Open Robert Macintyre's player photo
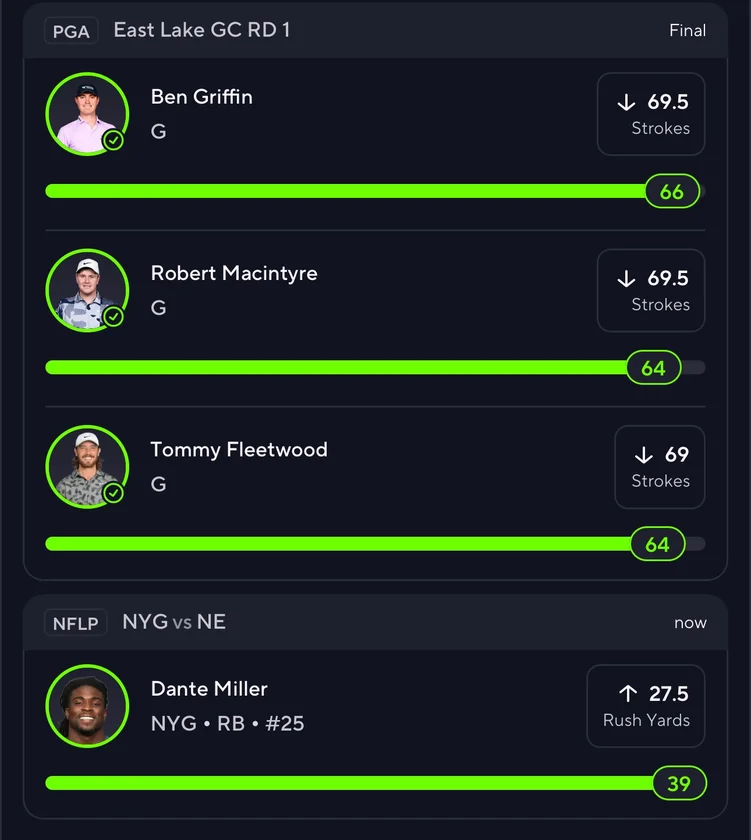 86,289
